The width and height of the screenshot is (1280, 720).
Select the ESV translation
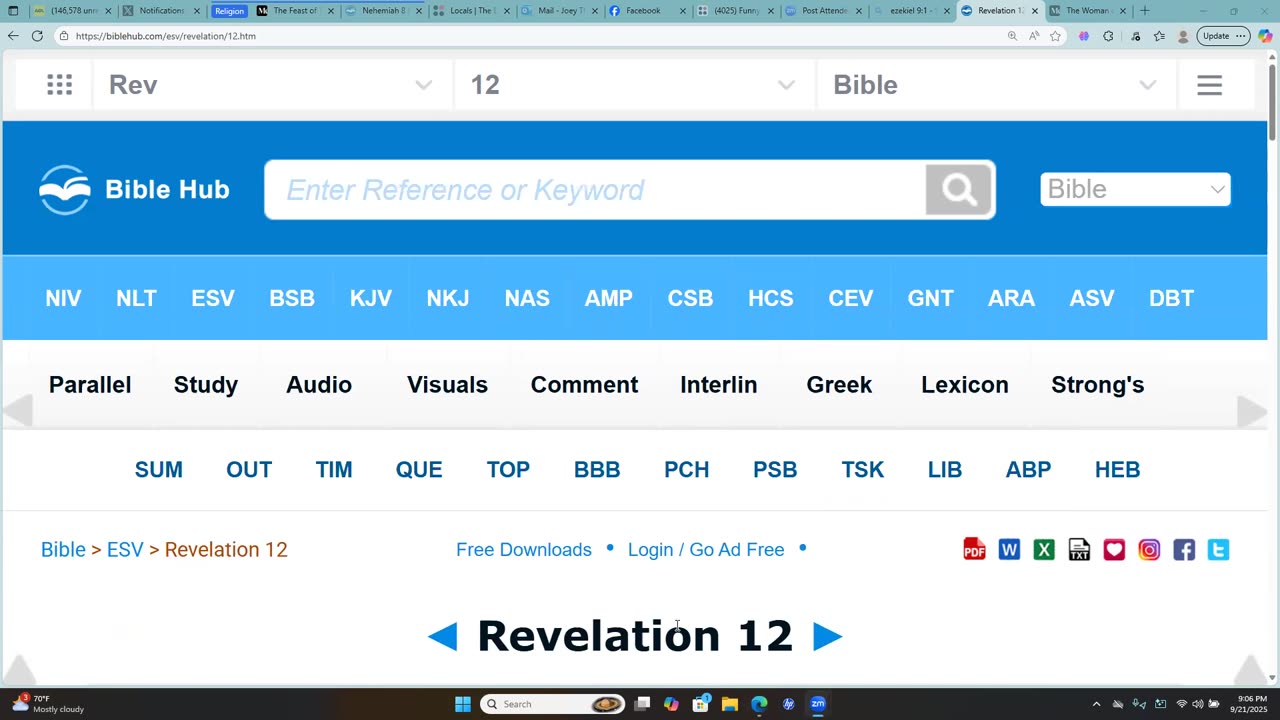(213, 298)
